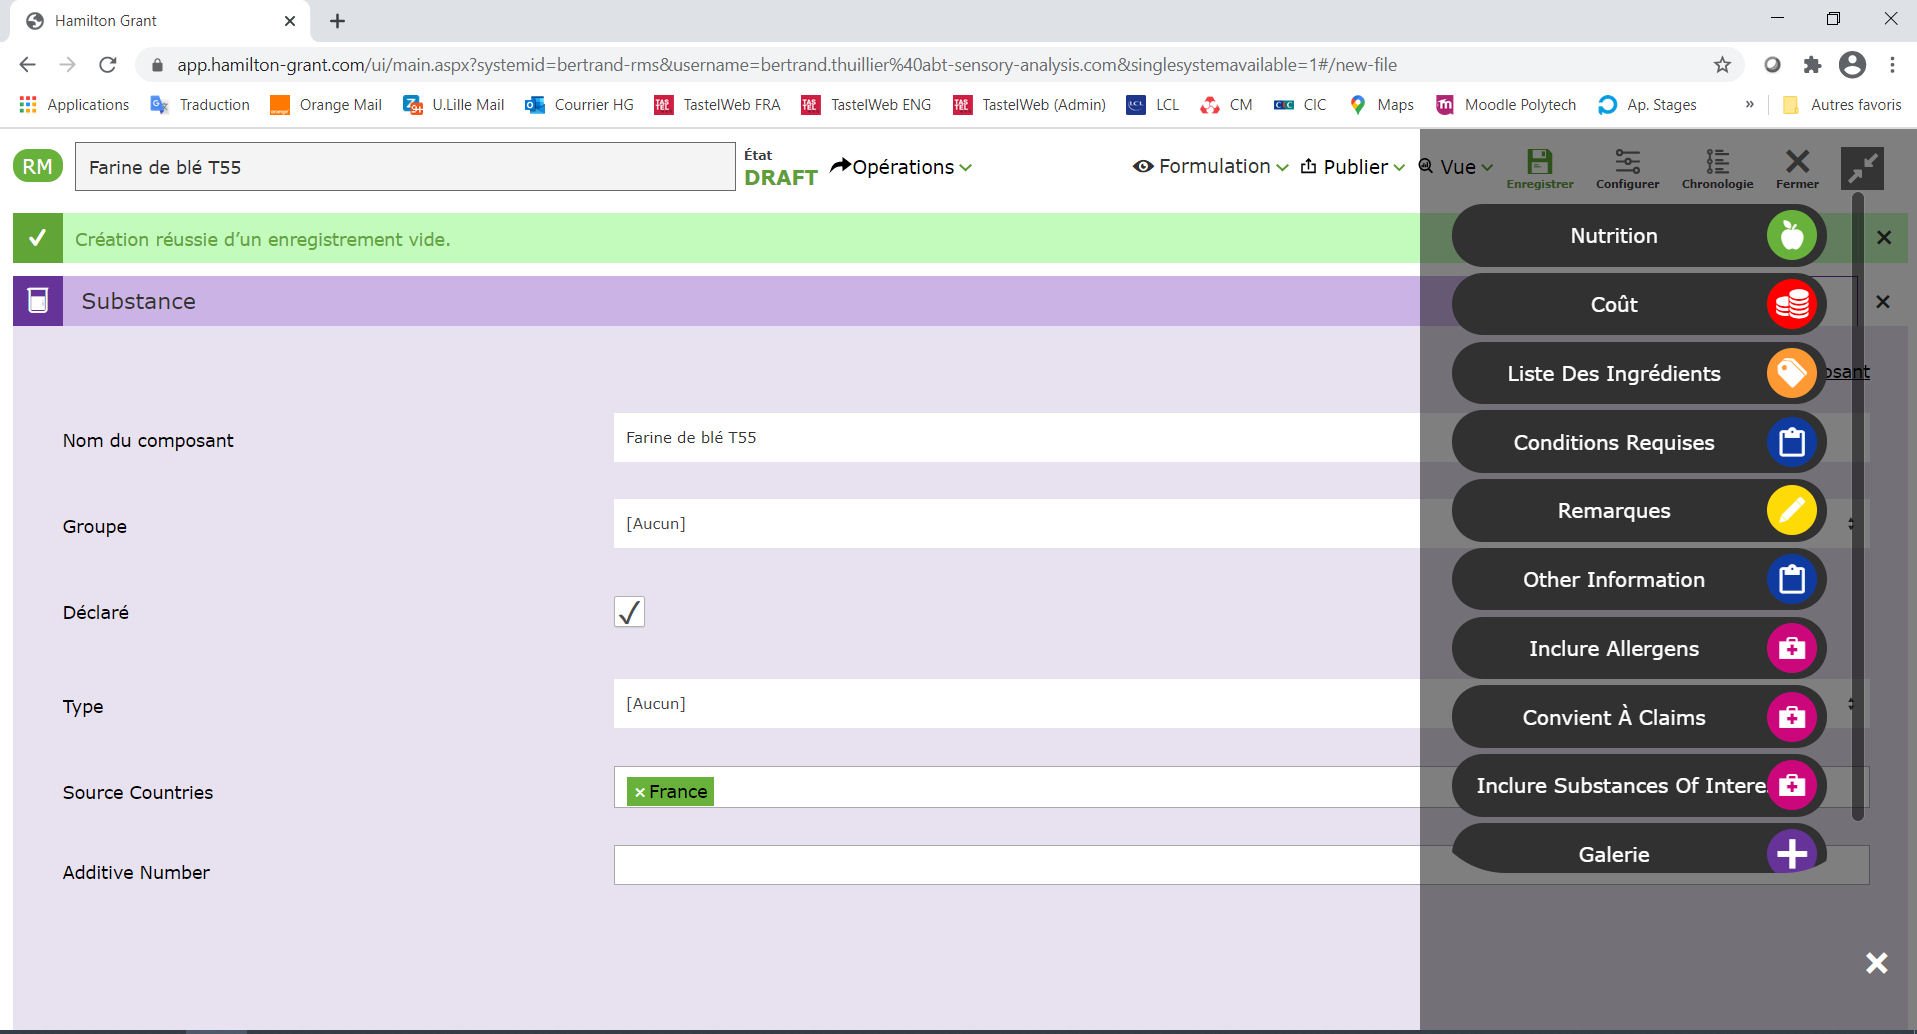Open the Publier menu
The image size is (1917, 1034).
(x=1351, y=167)
